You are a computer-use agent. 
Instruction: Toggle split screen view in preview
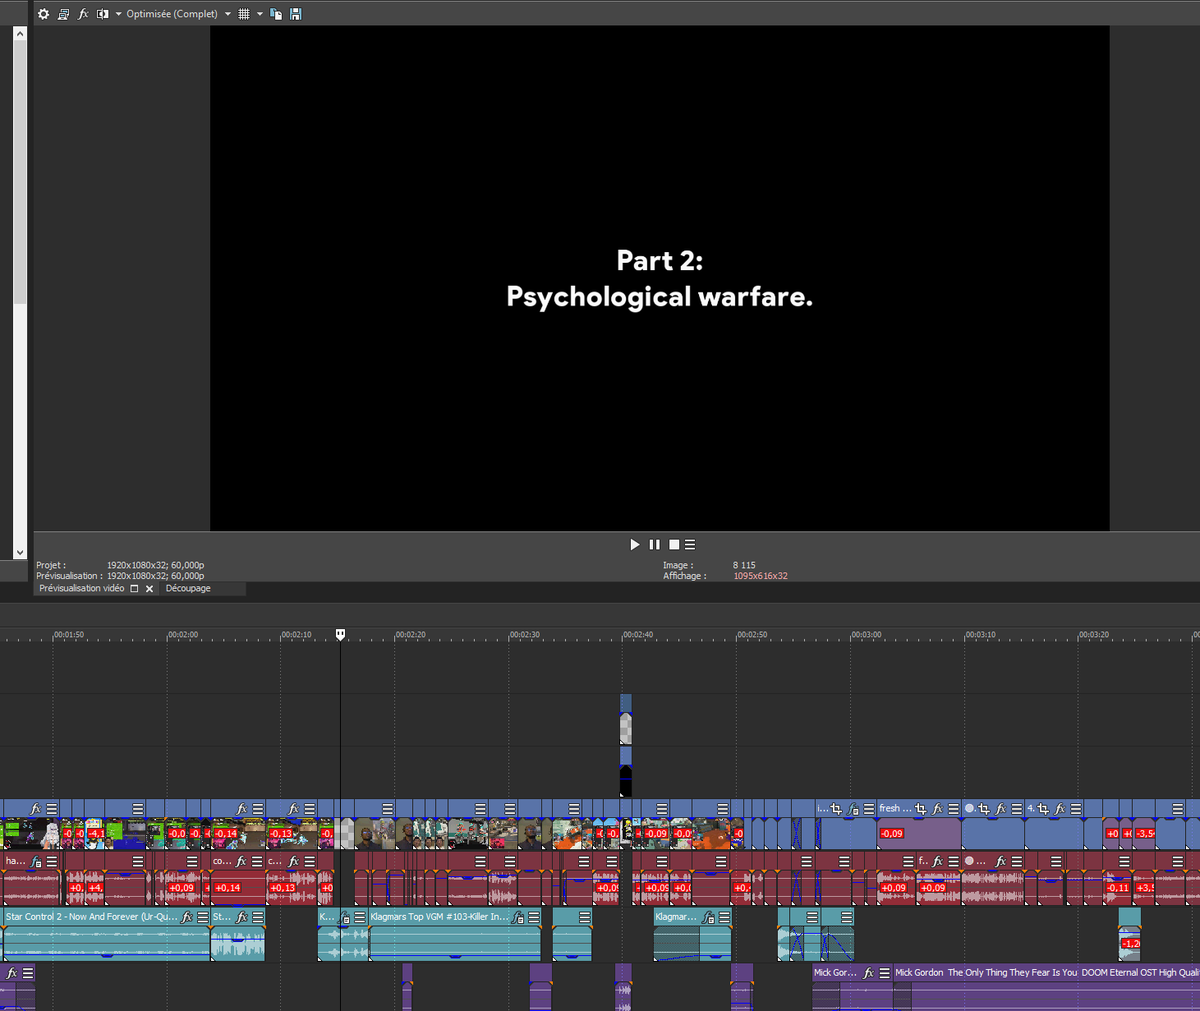click(103, 14)
